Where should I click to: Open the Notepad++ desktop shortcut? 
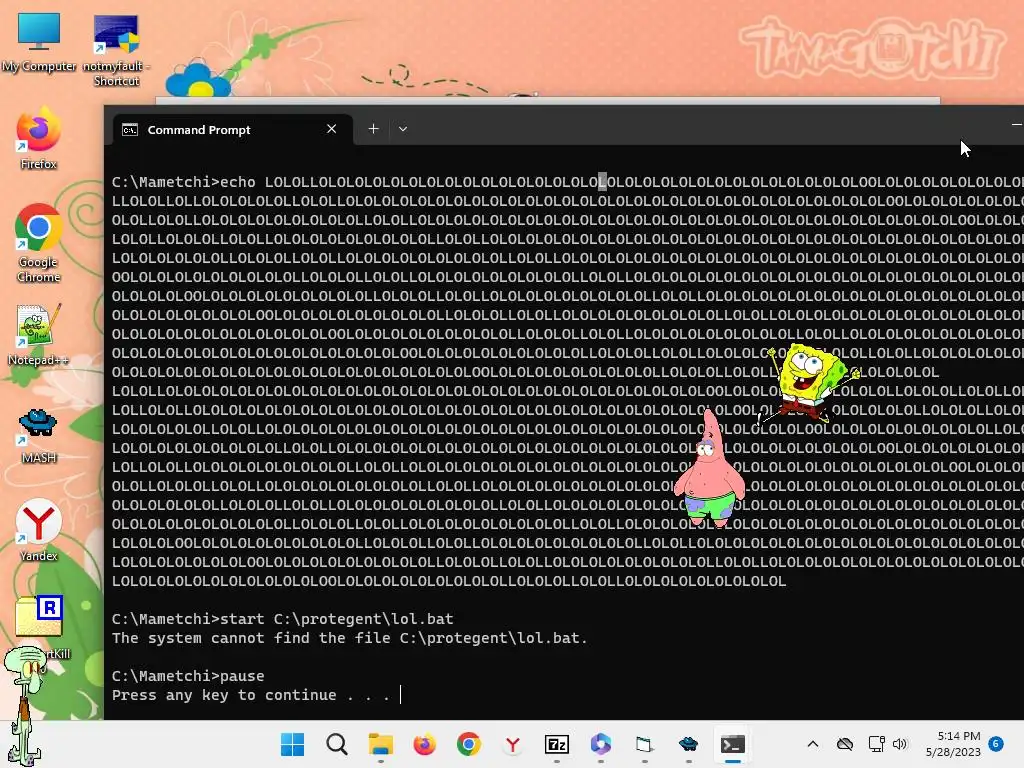pos(39,334)
